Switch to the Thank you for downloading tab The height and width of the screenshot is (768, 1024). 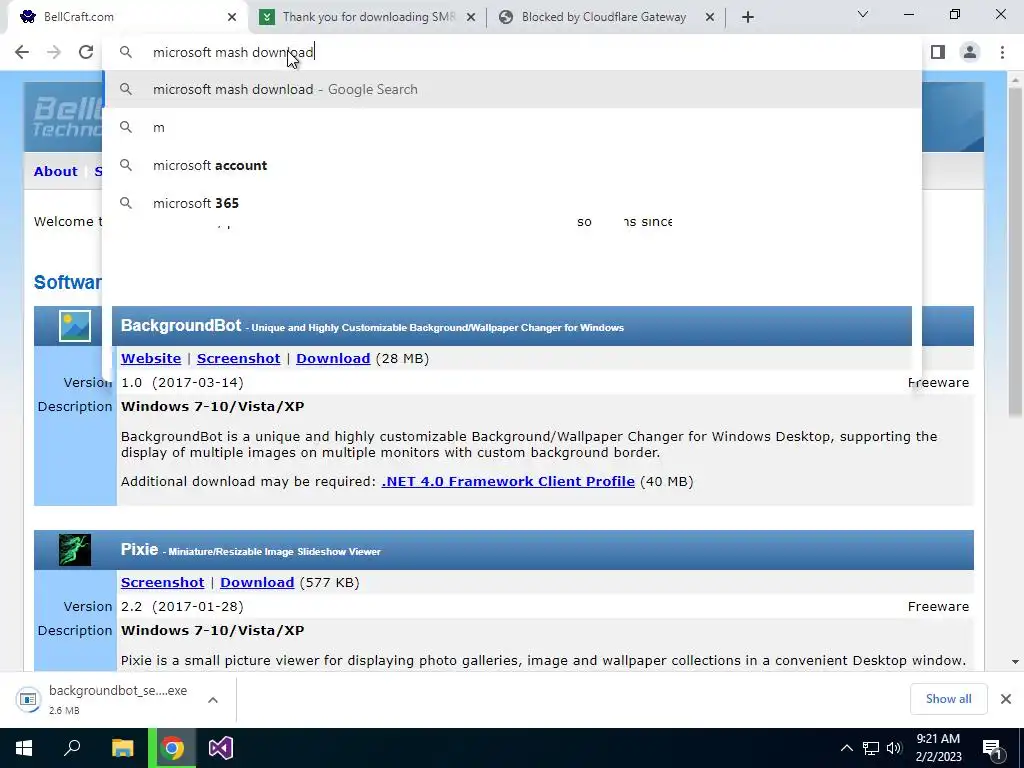[x=367, y=17]
